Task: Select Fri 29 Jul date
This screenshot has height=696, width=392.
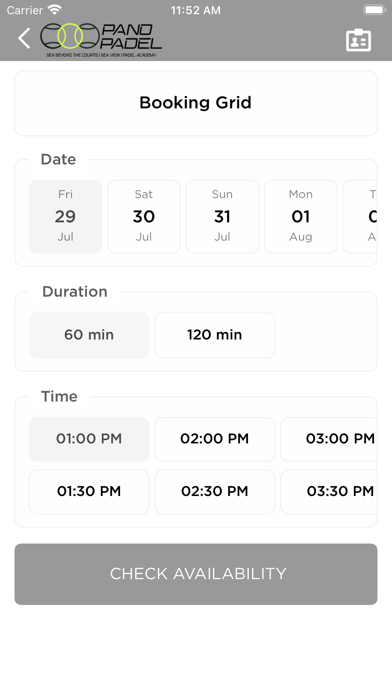Action: 65,216
